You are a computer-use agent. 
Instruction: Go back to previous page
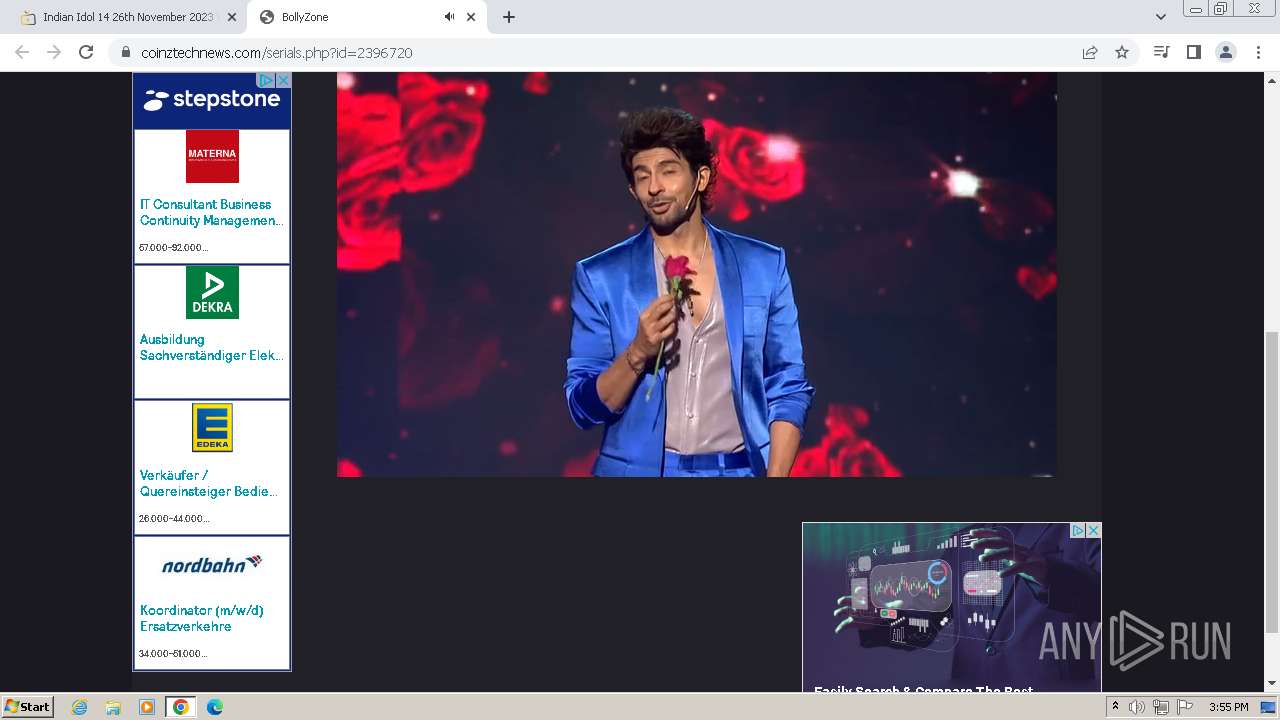pos(22,52)
